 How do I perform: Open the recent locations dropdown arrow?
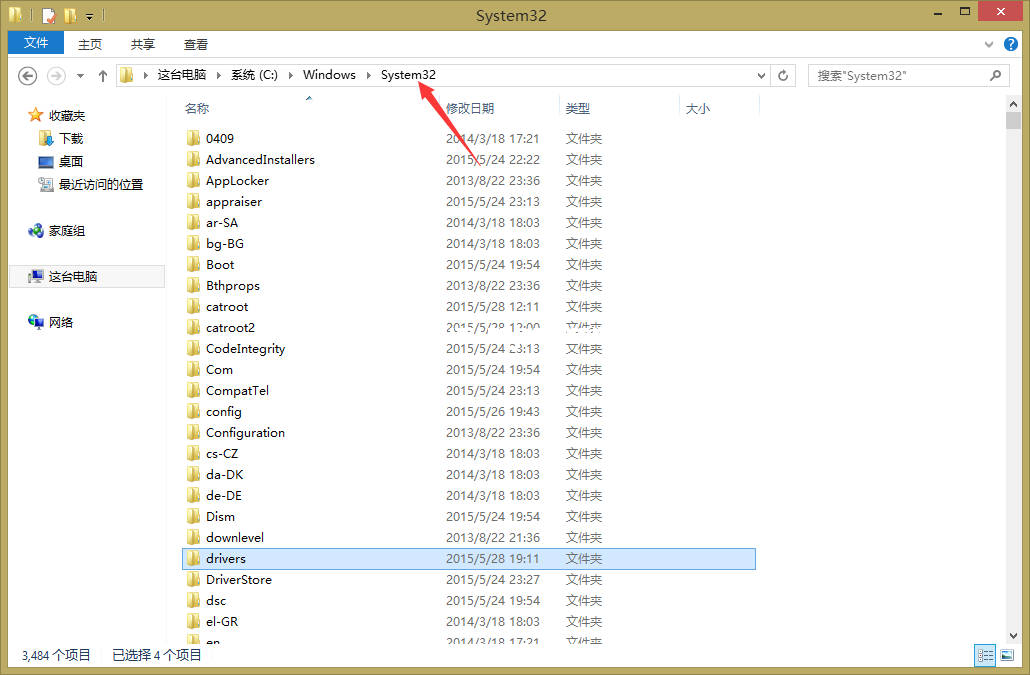(x=80, y=76)
